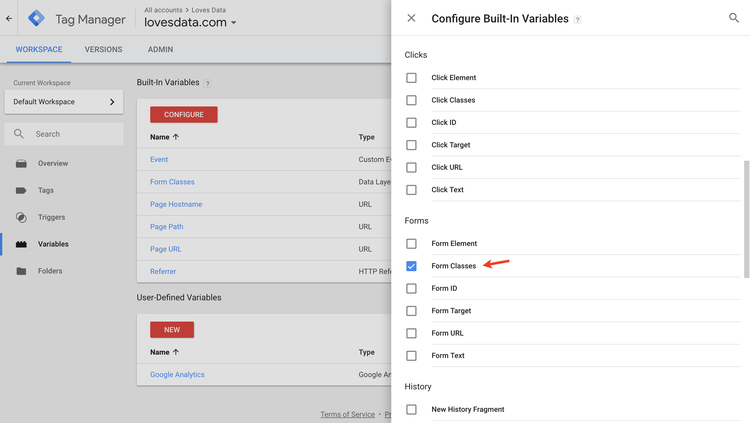Click the red Configure button
This screenshot has height=423, width=750.
click(184, 115)
